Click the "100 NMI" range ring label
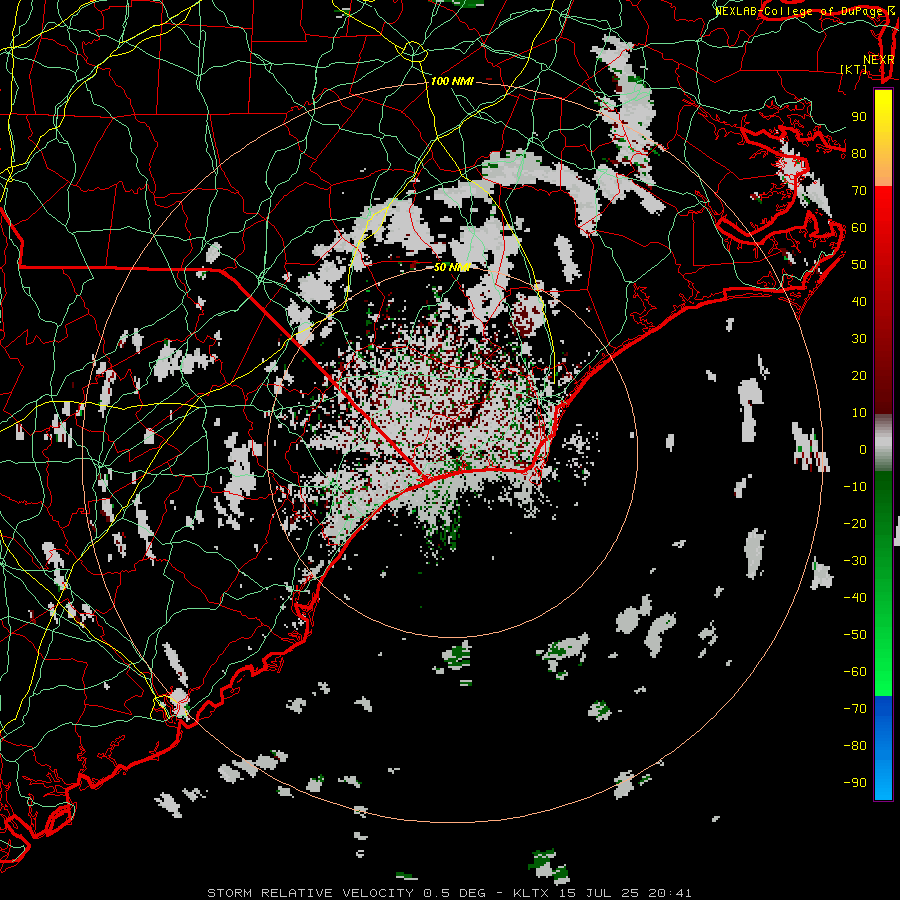Viewport: 900px width, 900px height. [x=452, y=82]
